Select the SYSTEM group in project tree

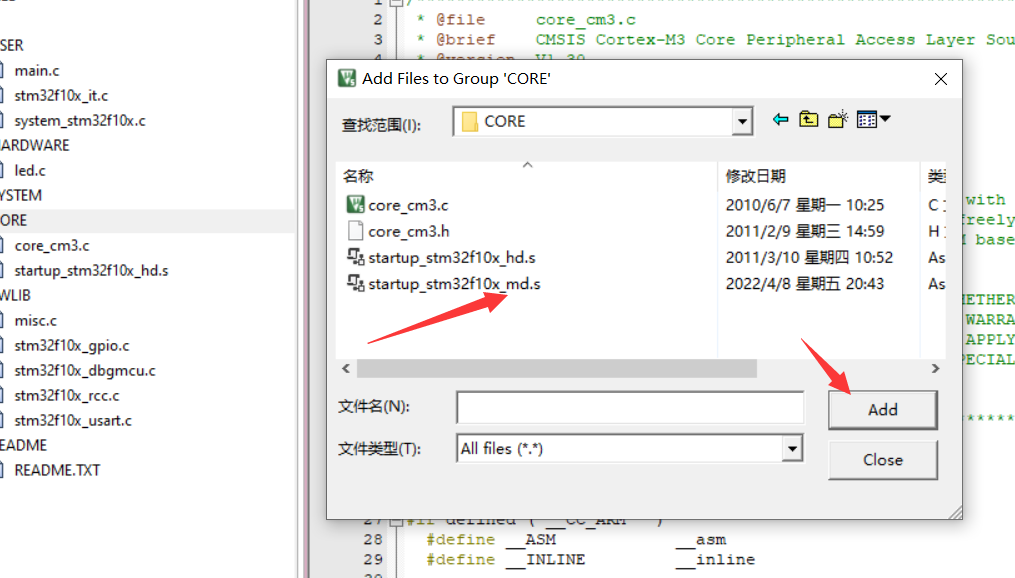(x=21, y=195)
